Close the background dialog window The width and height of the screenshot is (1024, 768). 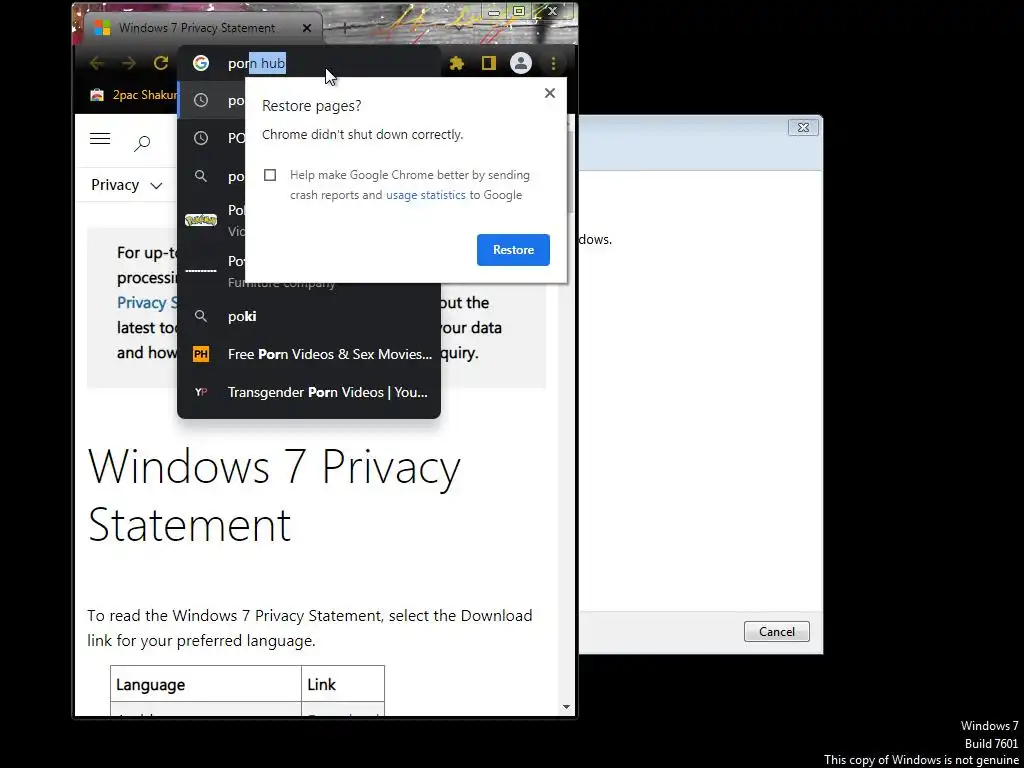pos(803,127)
